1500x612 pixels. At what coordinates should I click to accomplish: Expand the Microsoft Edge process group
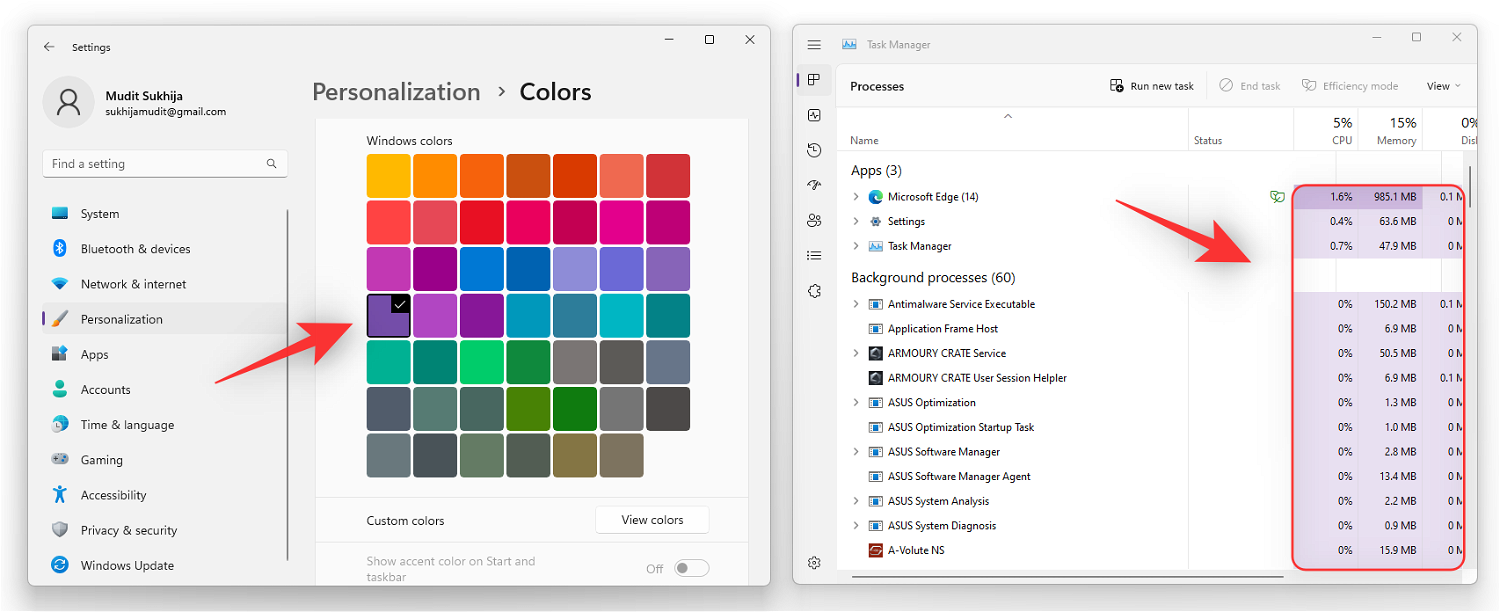pos(855,196)
